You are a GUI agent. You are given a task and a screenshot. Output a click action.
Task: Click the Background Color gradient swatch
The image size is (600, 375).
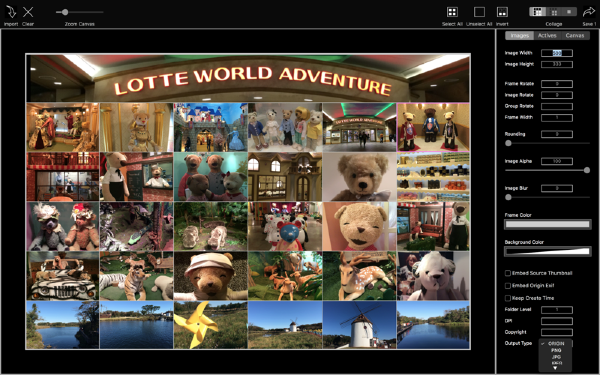tap(548, 251)
